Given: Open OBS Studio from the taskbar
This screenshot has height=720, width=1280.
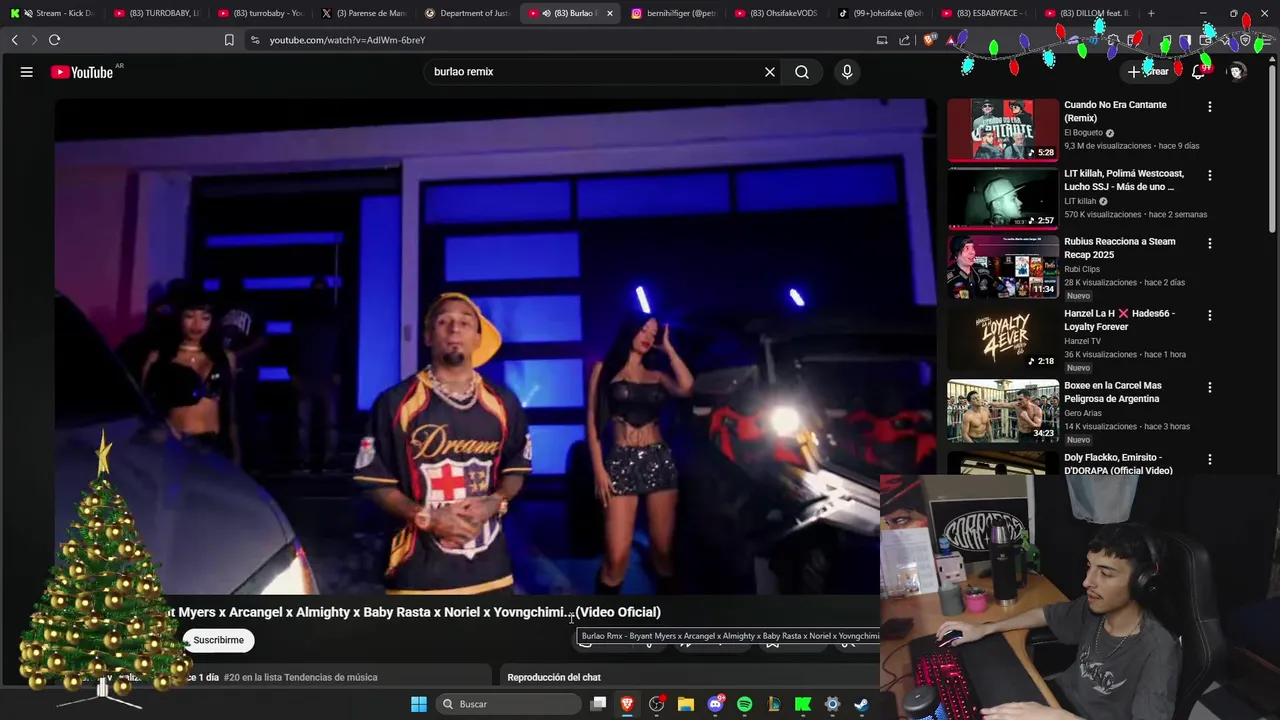Looking at the screenshot, I should 657,704.
